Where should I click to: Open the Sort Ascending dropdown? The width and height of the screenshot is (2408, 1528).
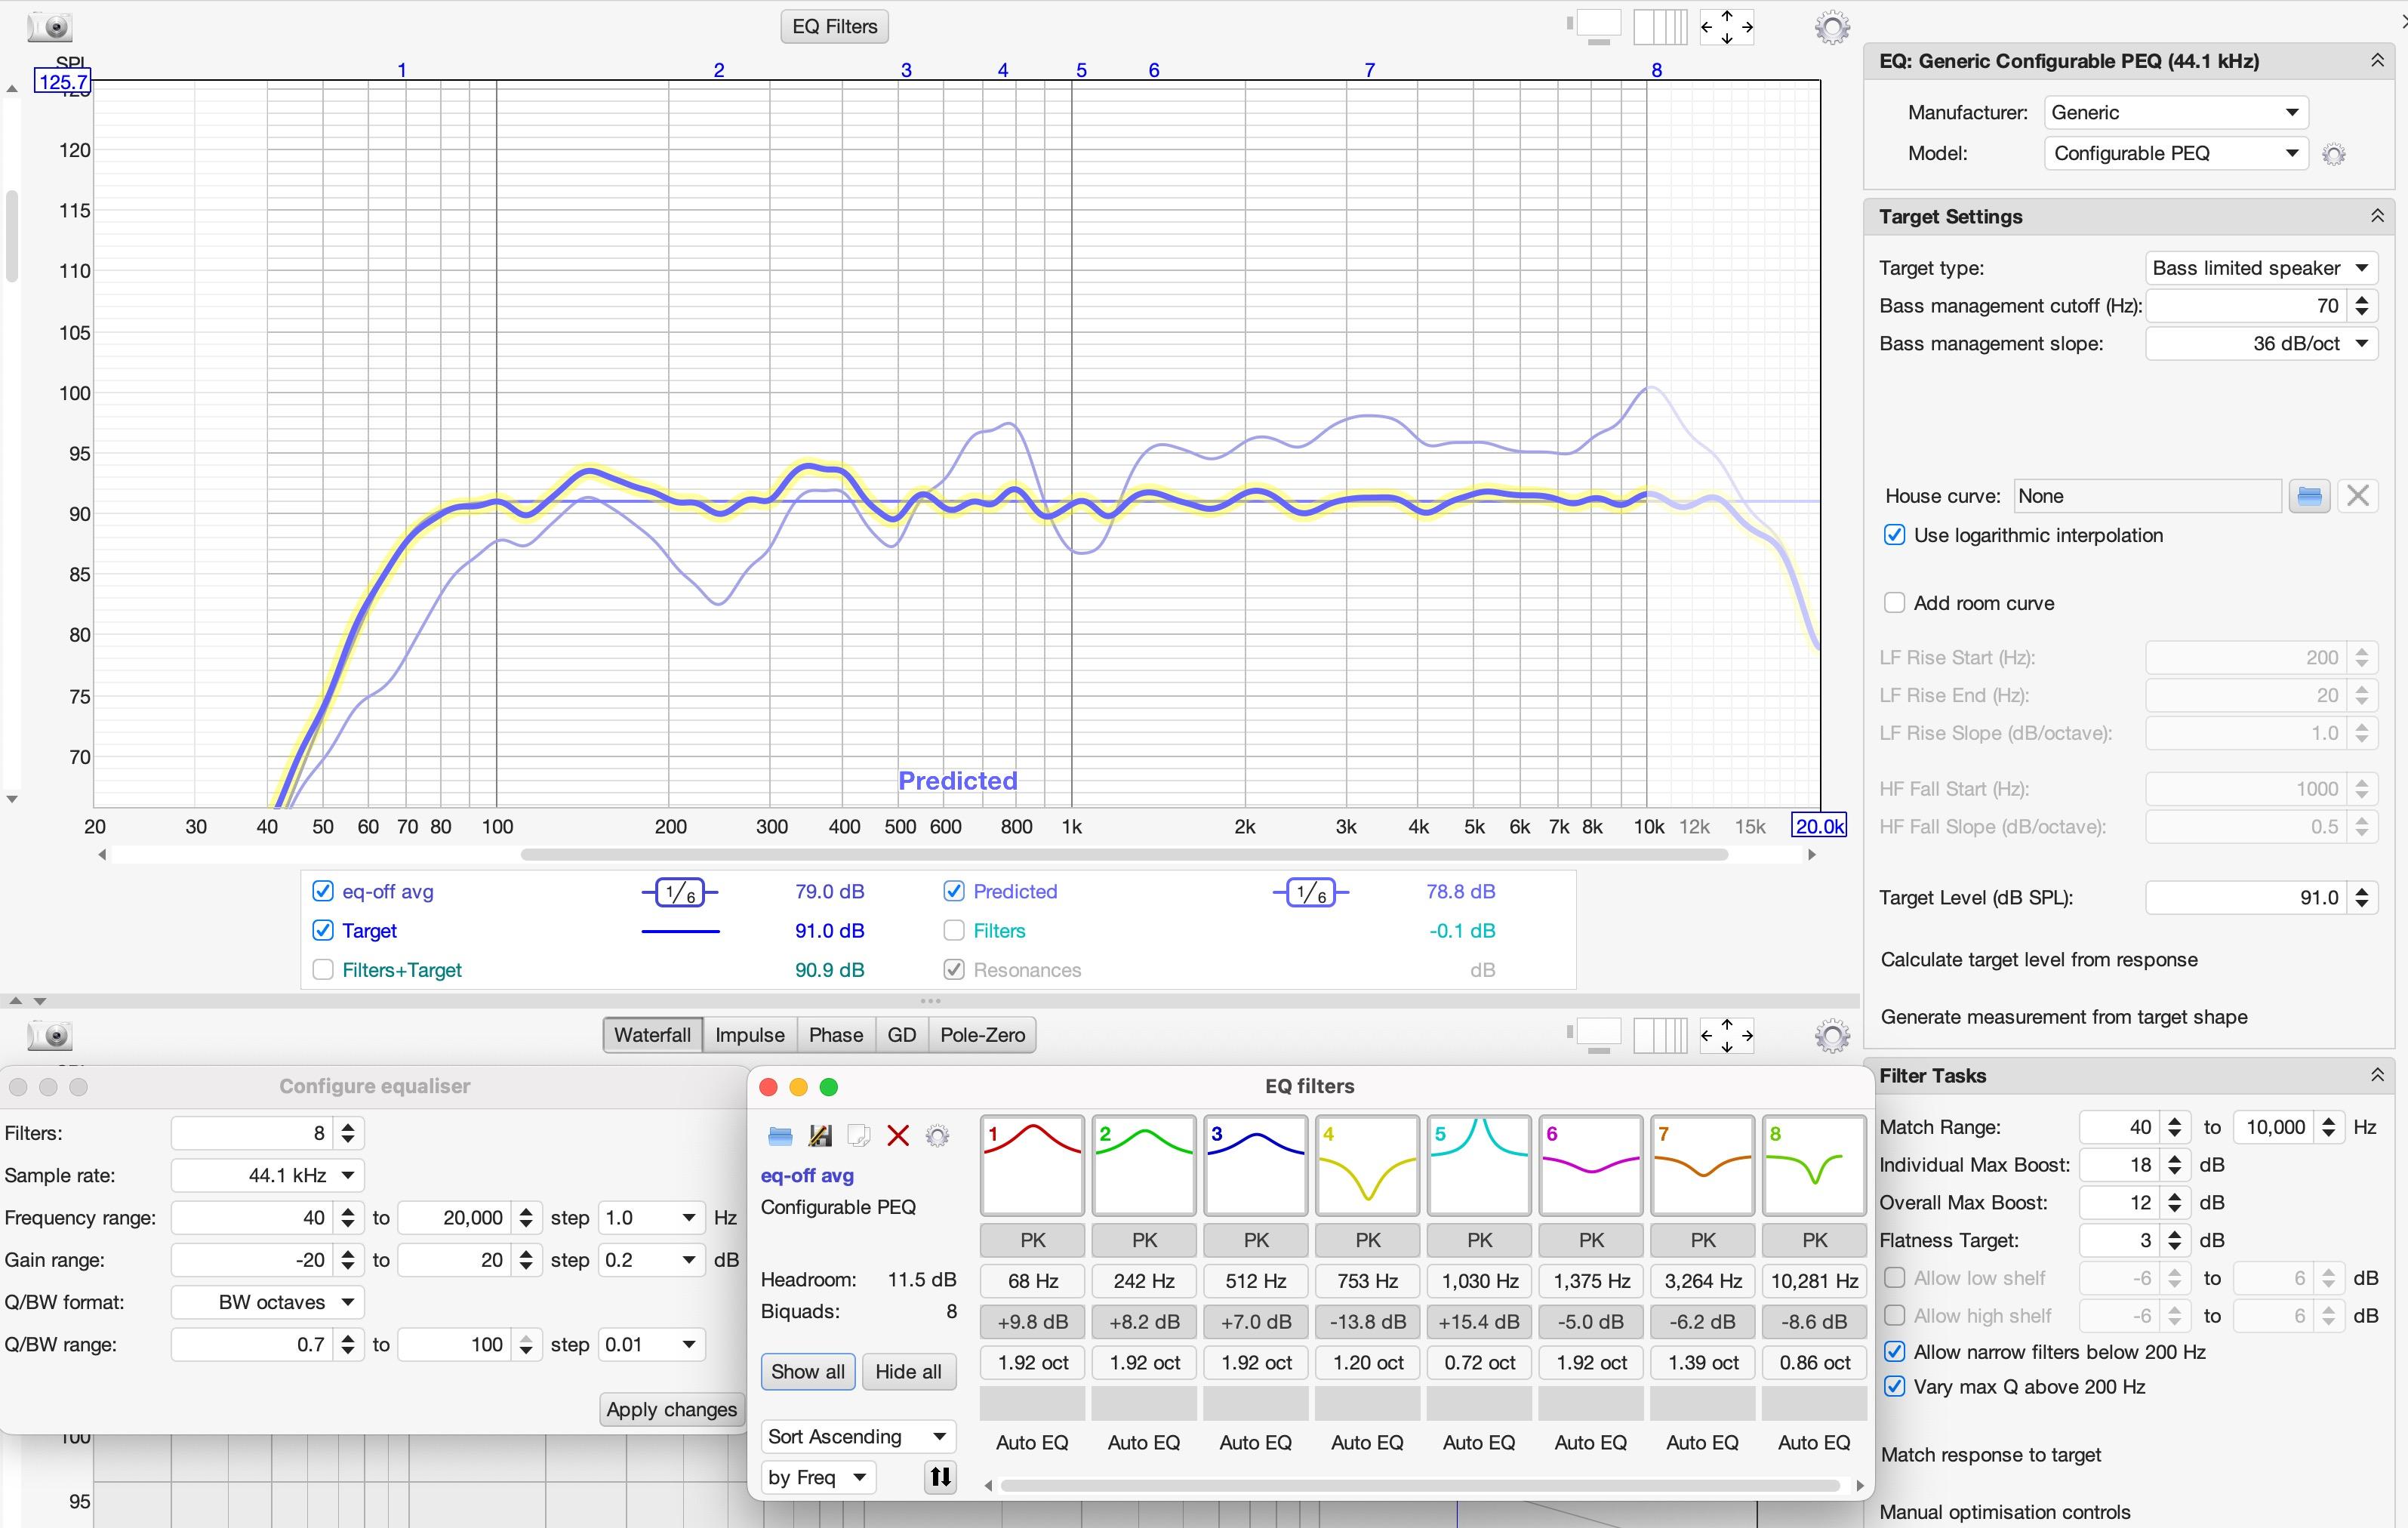coord(858,1437)
